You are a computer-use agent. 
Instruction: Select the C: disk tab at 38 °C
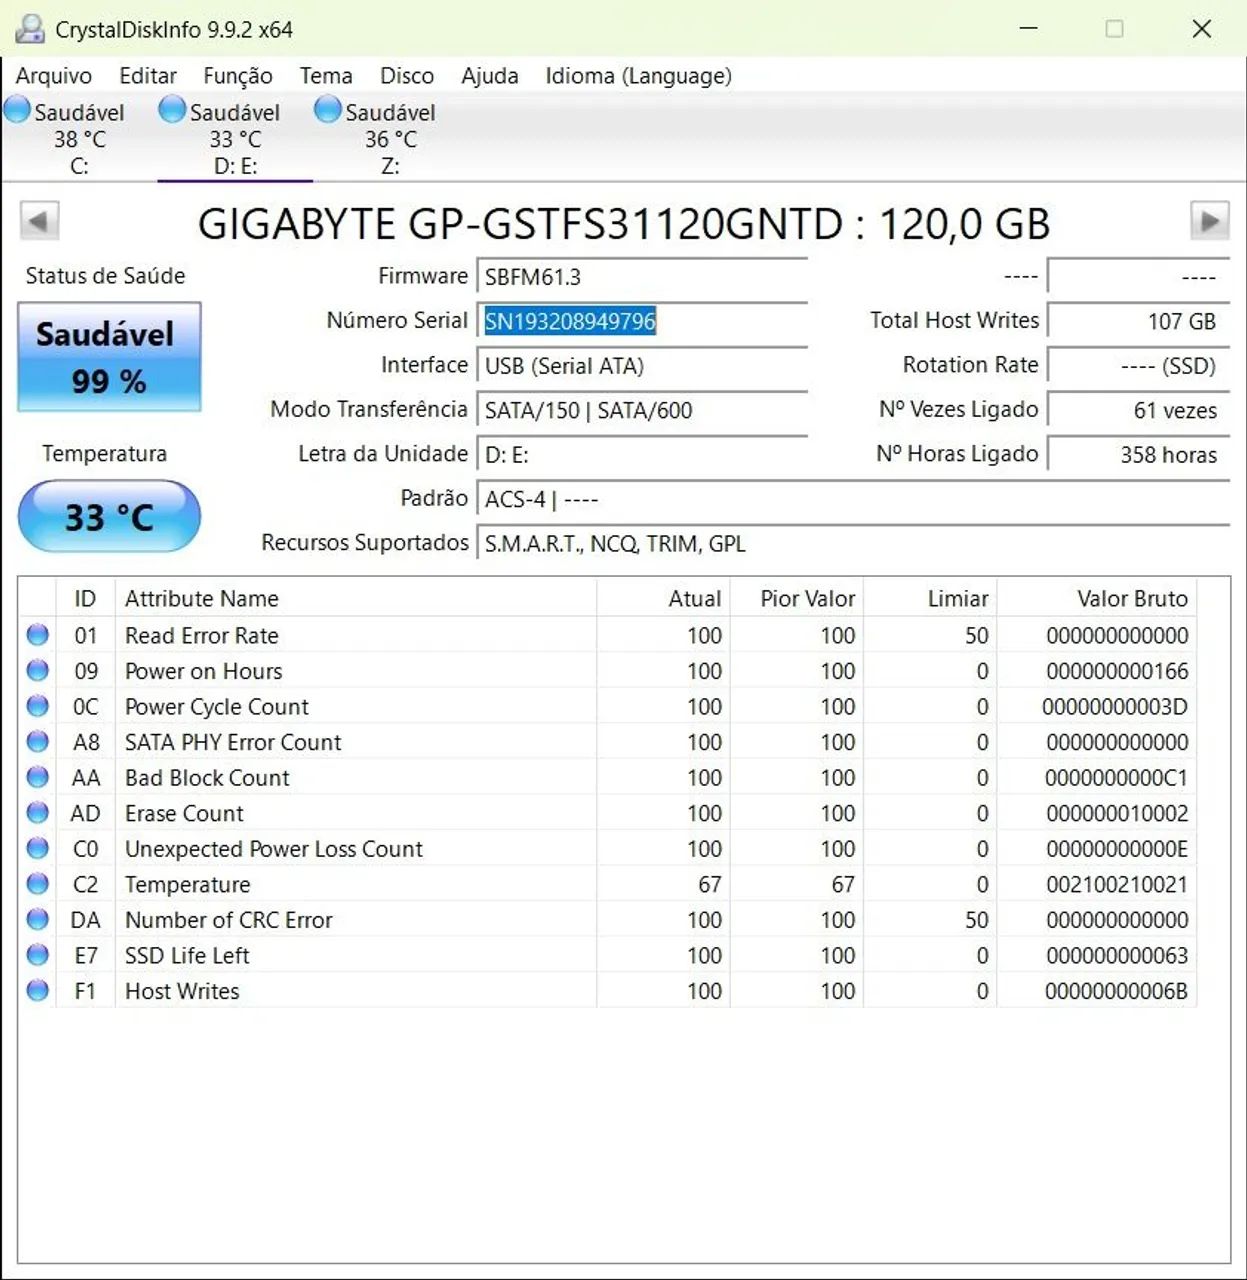[x=79, y=138]
